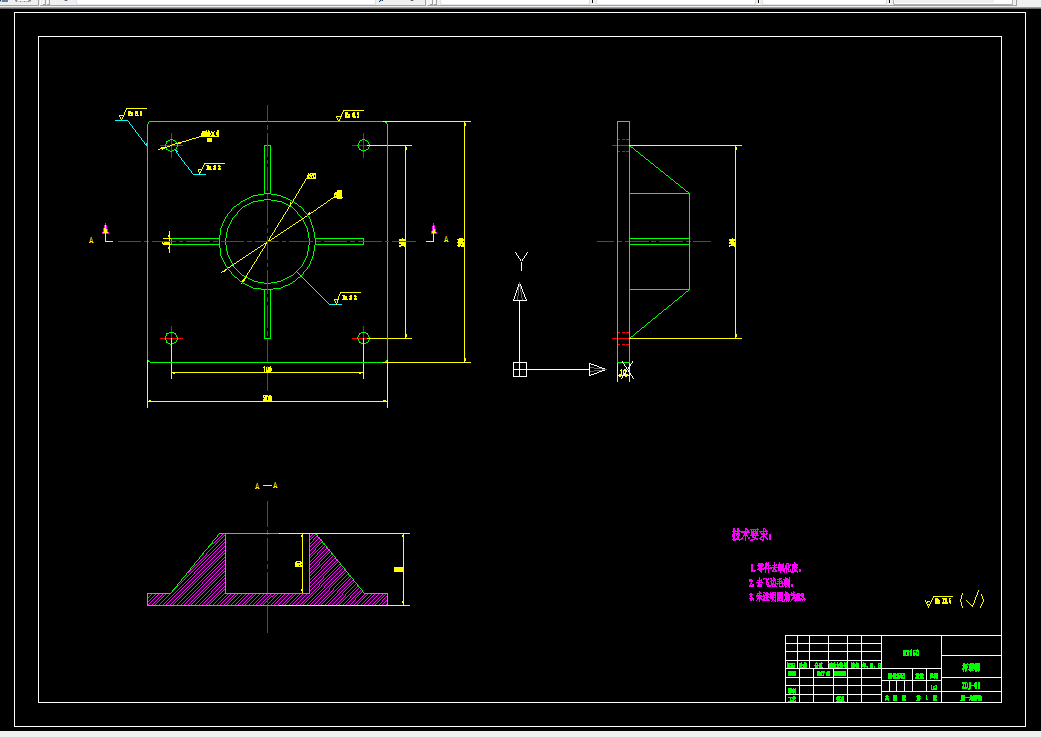Select the bottom-right bolt hole circle
Image resolution: width=1041 pixels, height=737 pixels.
click(363, 338)
